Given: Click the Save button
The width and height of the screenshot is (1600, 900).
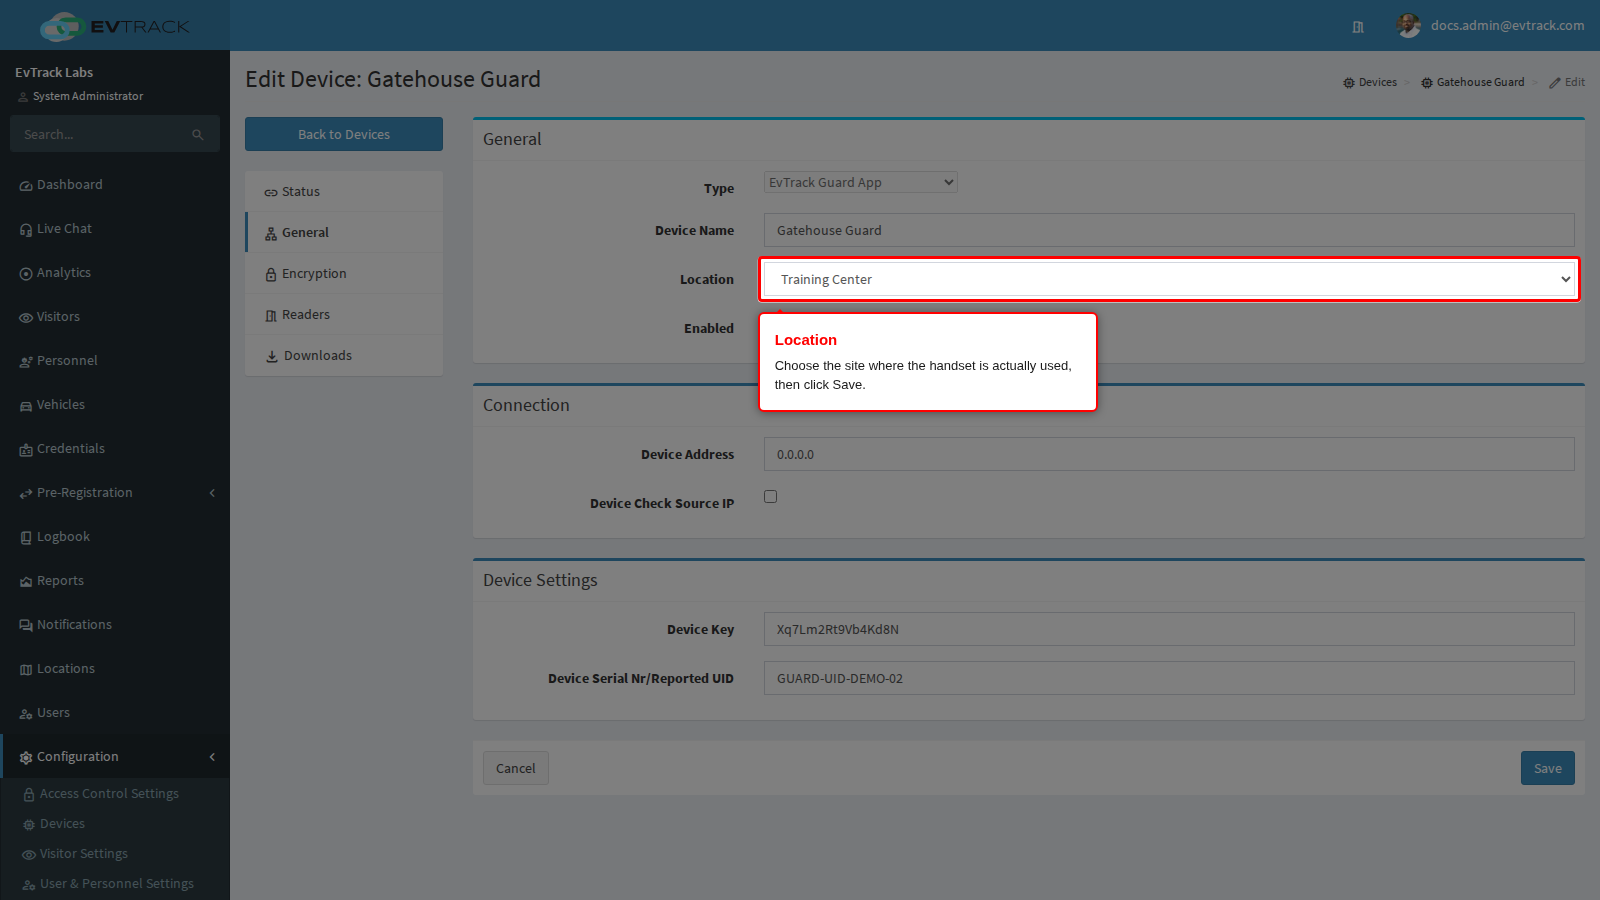Looking at the screenshot, I should [1548, 768].
